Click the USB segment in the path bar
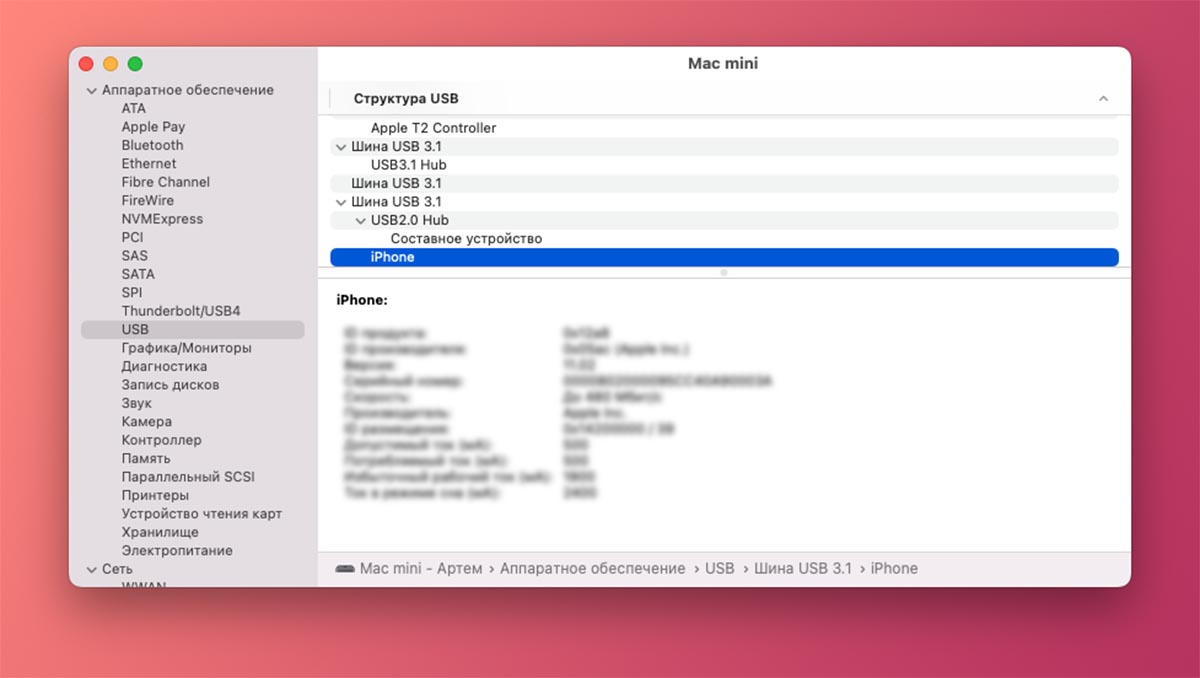 click(719, 569)
